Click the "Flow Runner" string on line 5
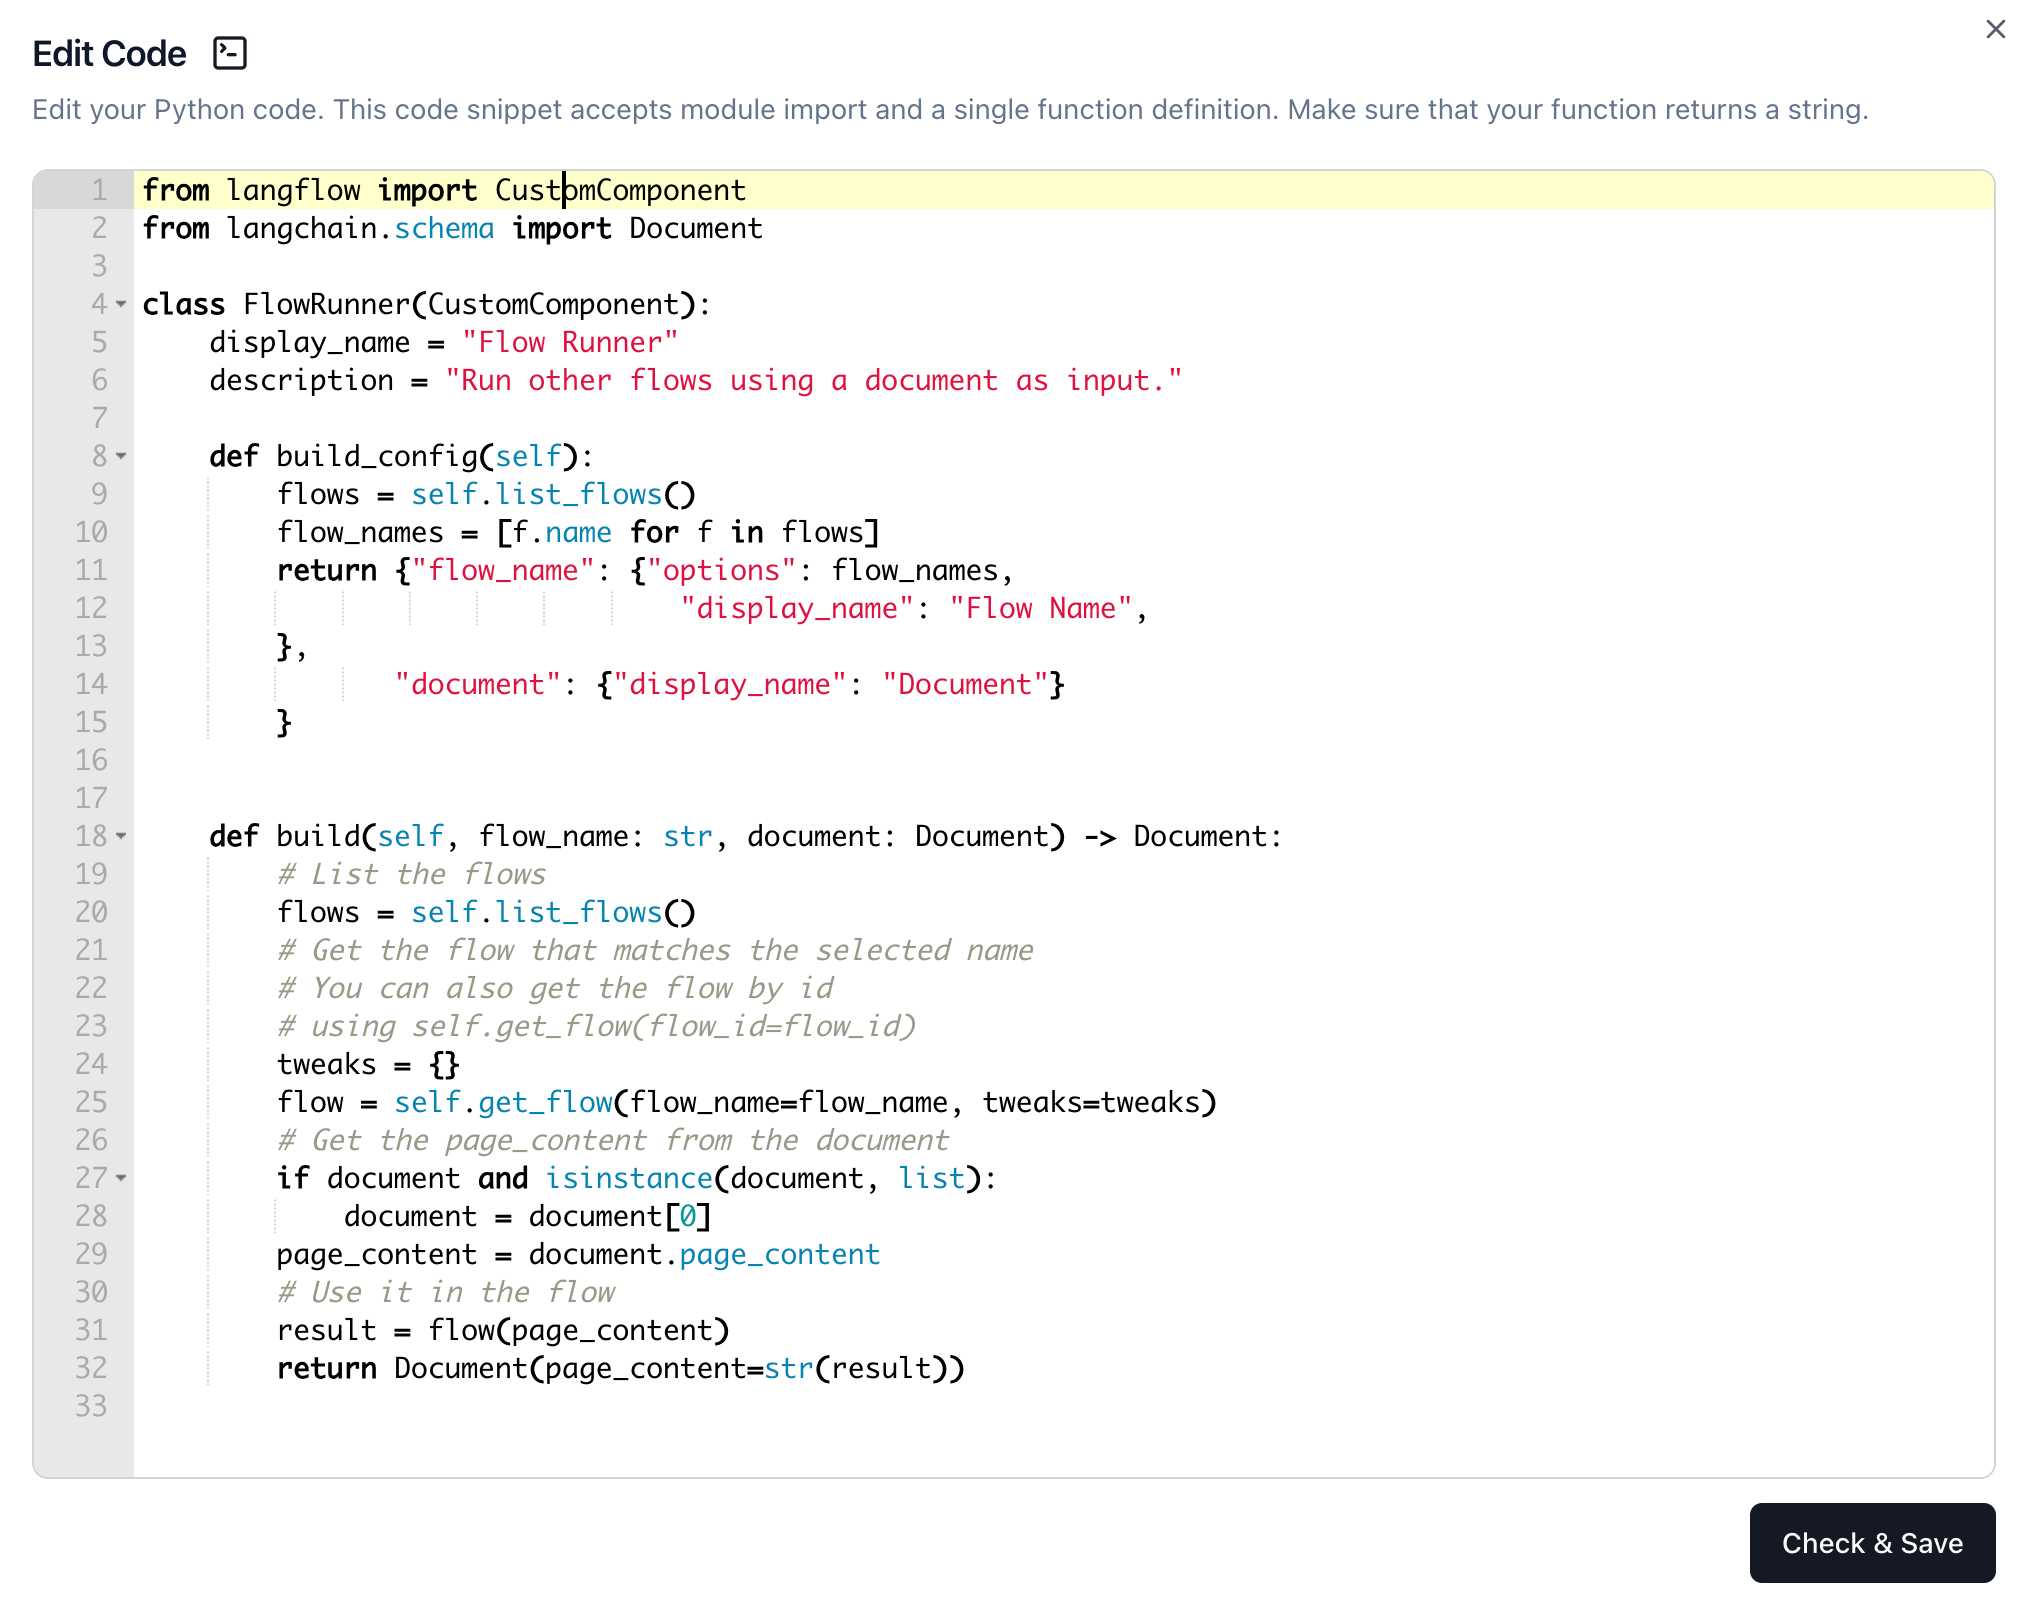 click(x=570, y=342)
